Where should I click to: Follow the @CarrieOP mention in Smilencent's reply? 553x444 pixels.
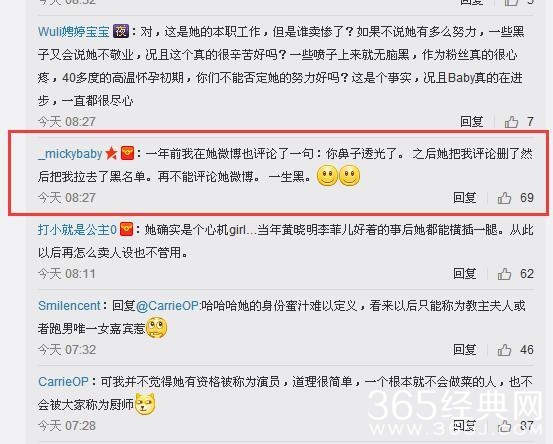(168, 305)
